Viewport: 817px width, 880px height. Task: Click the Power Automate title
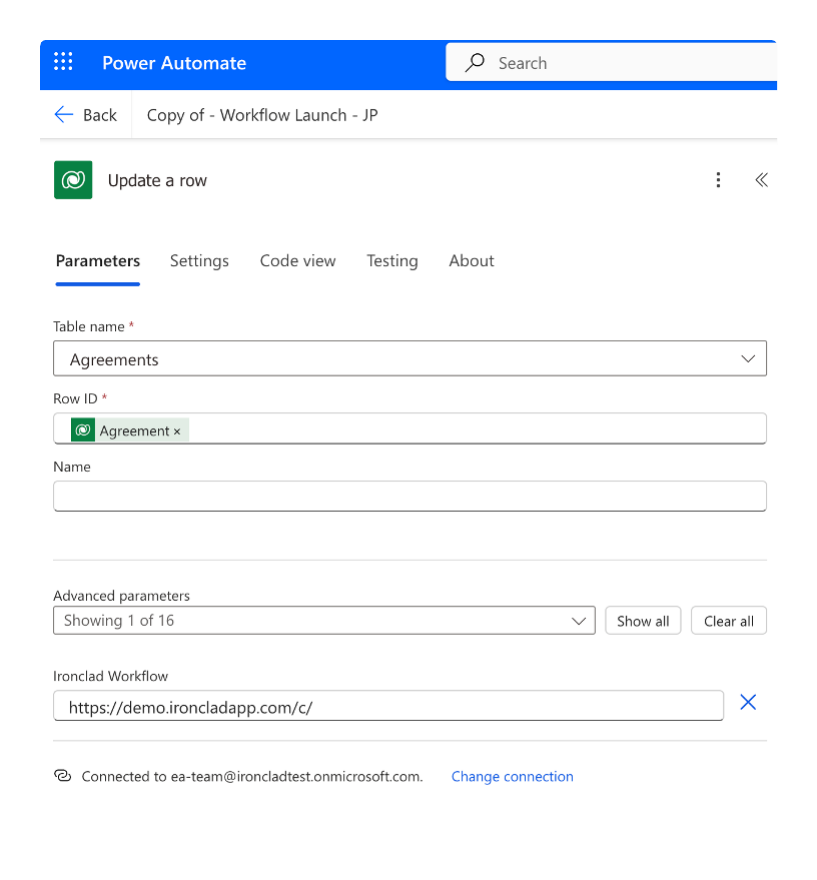(175, 63)
